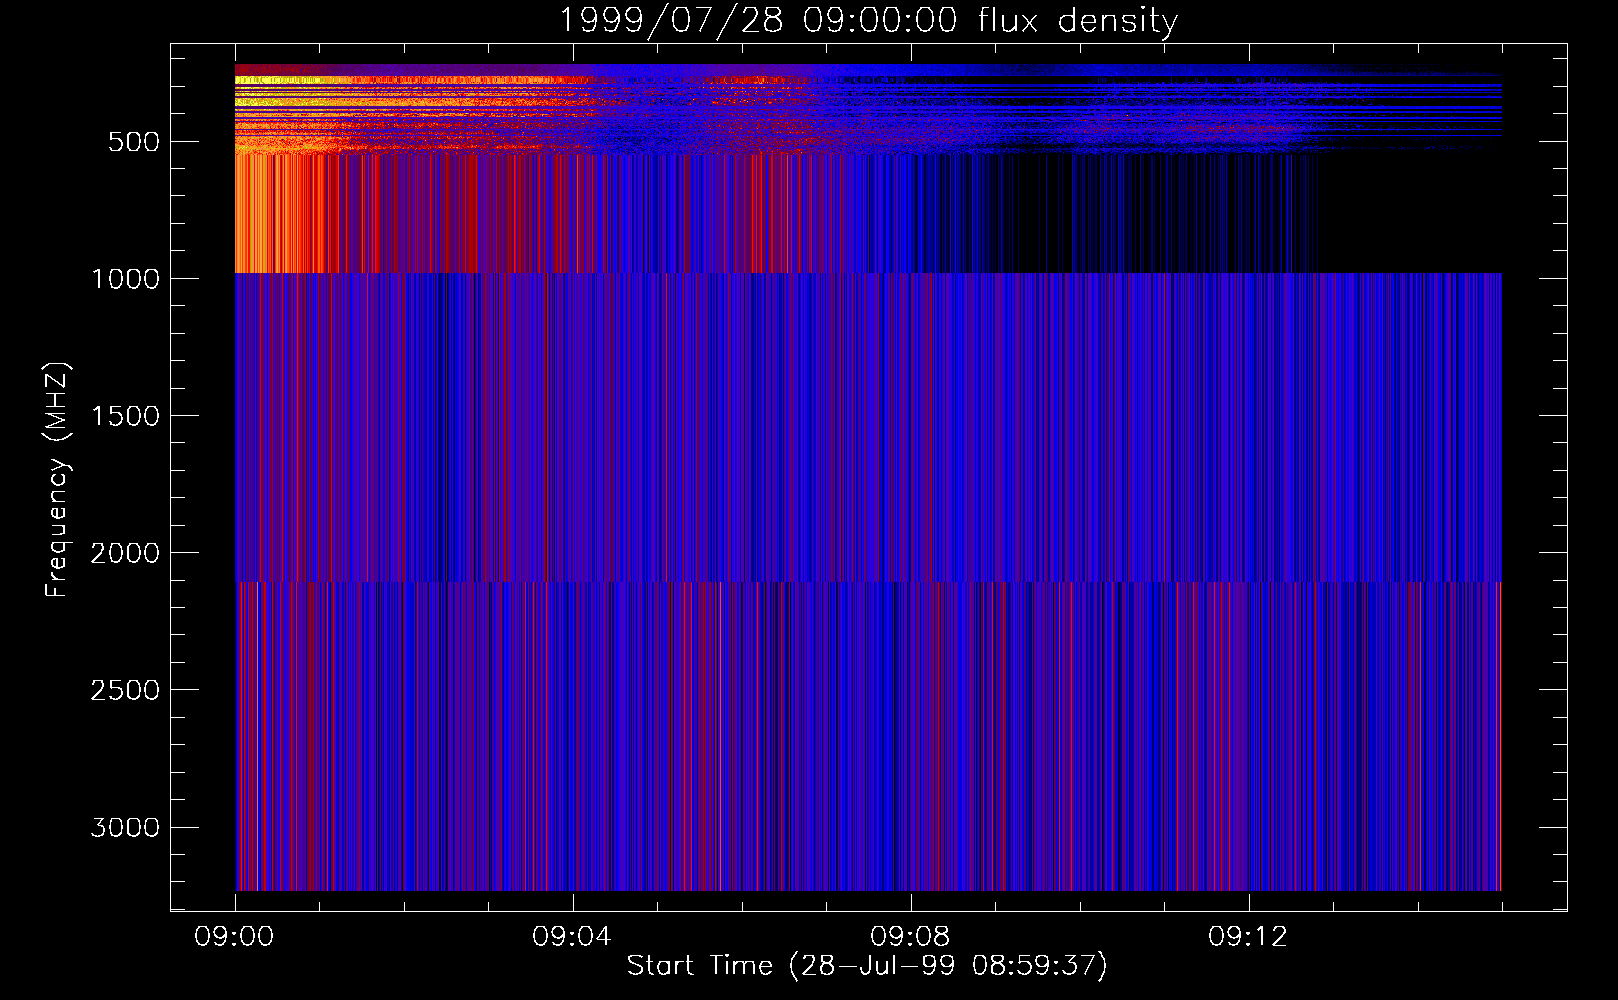1618x1000 pixels.
Task: Select the 1500 frequency tick label
Action: click(125, 416)
